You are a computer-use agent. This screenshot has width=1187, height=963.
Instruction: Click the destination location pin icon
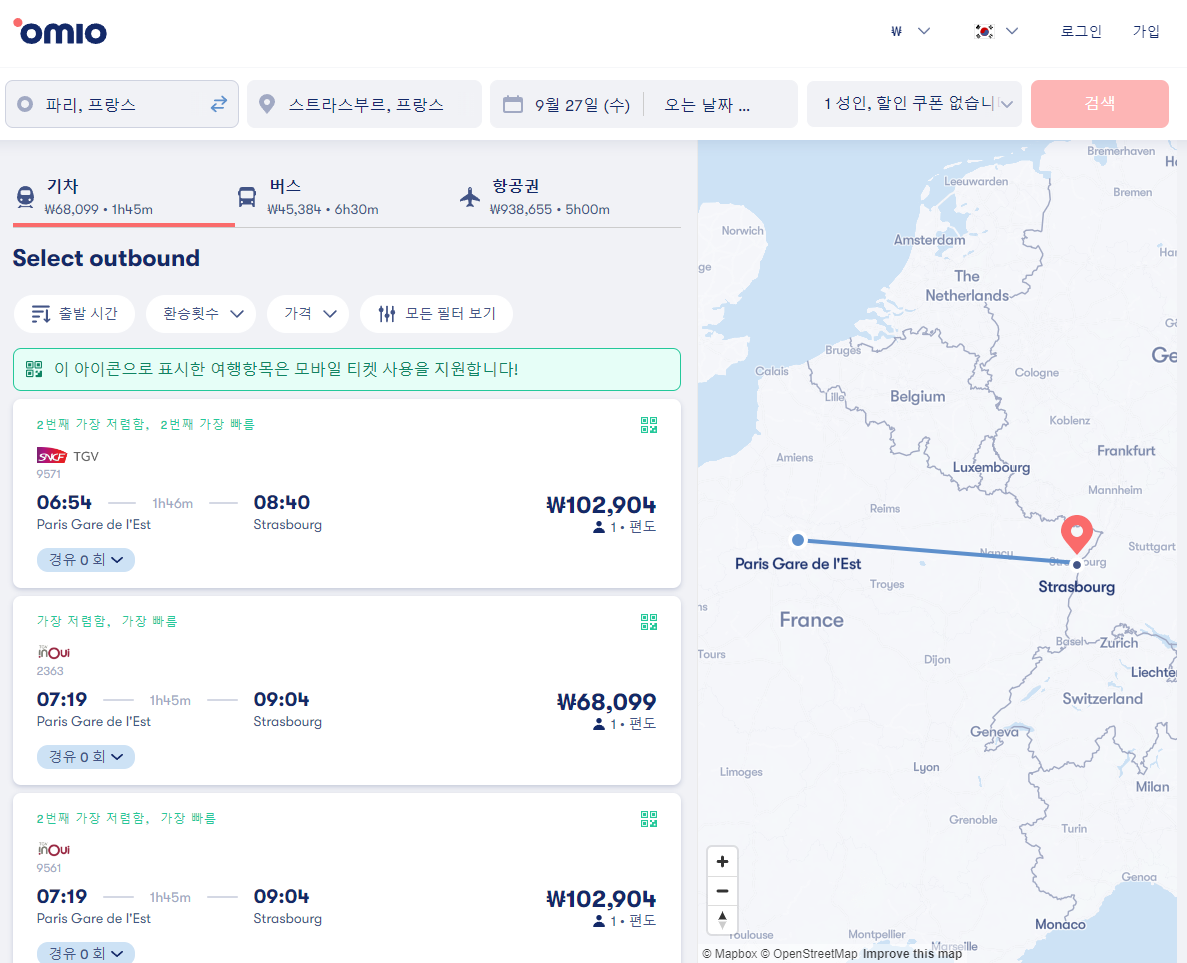[x=266, y=104]
